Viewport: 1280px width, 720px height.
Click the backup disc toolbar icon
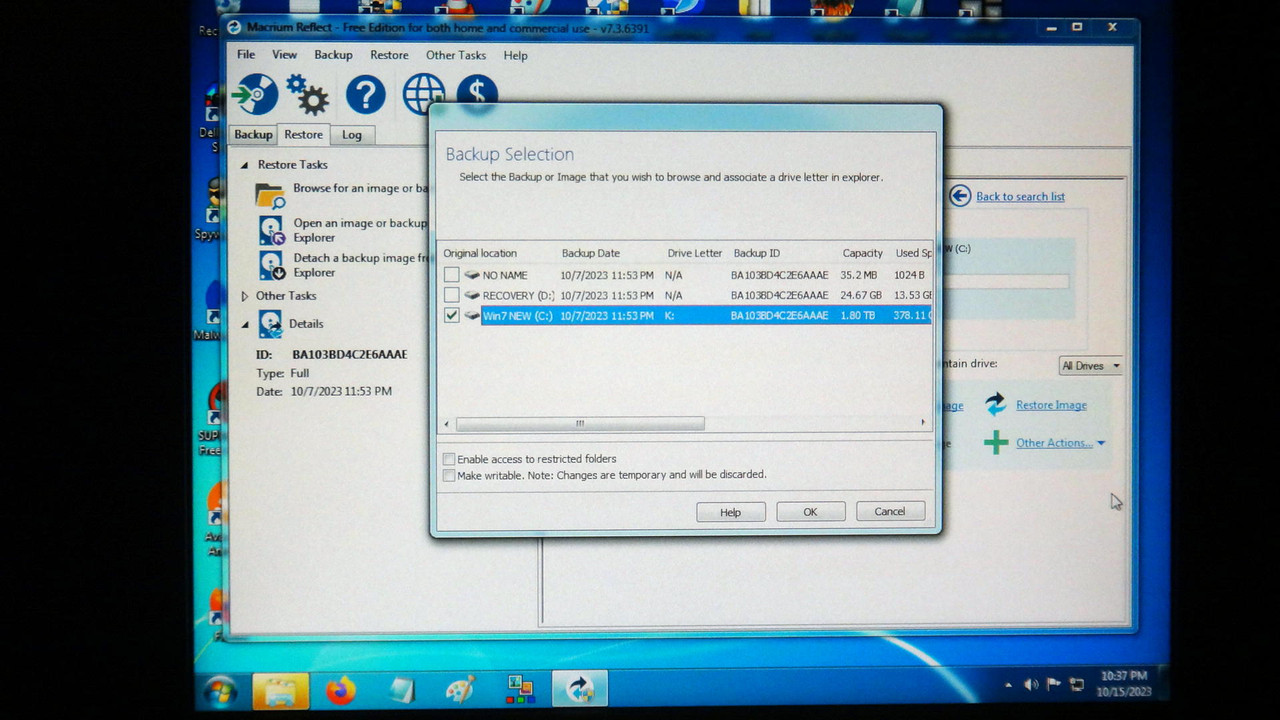tap(255, 95)
